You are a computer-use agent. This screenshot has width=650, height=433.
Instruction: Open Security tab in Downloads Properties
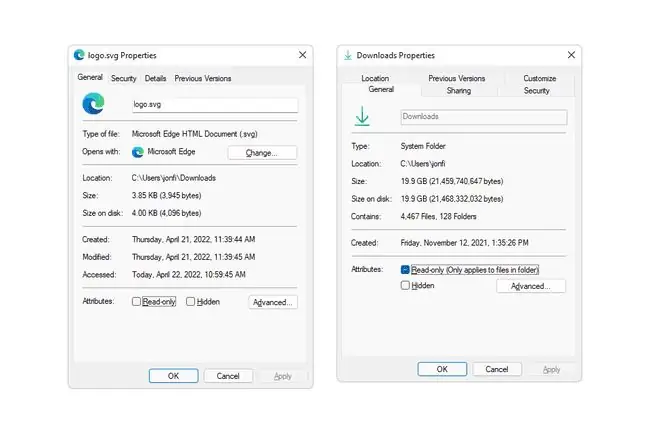coord(536,90)
